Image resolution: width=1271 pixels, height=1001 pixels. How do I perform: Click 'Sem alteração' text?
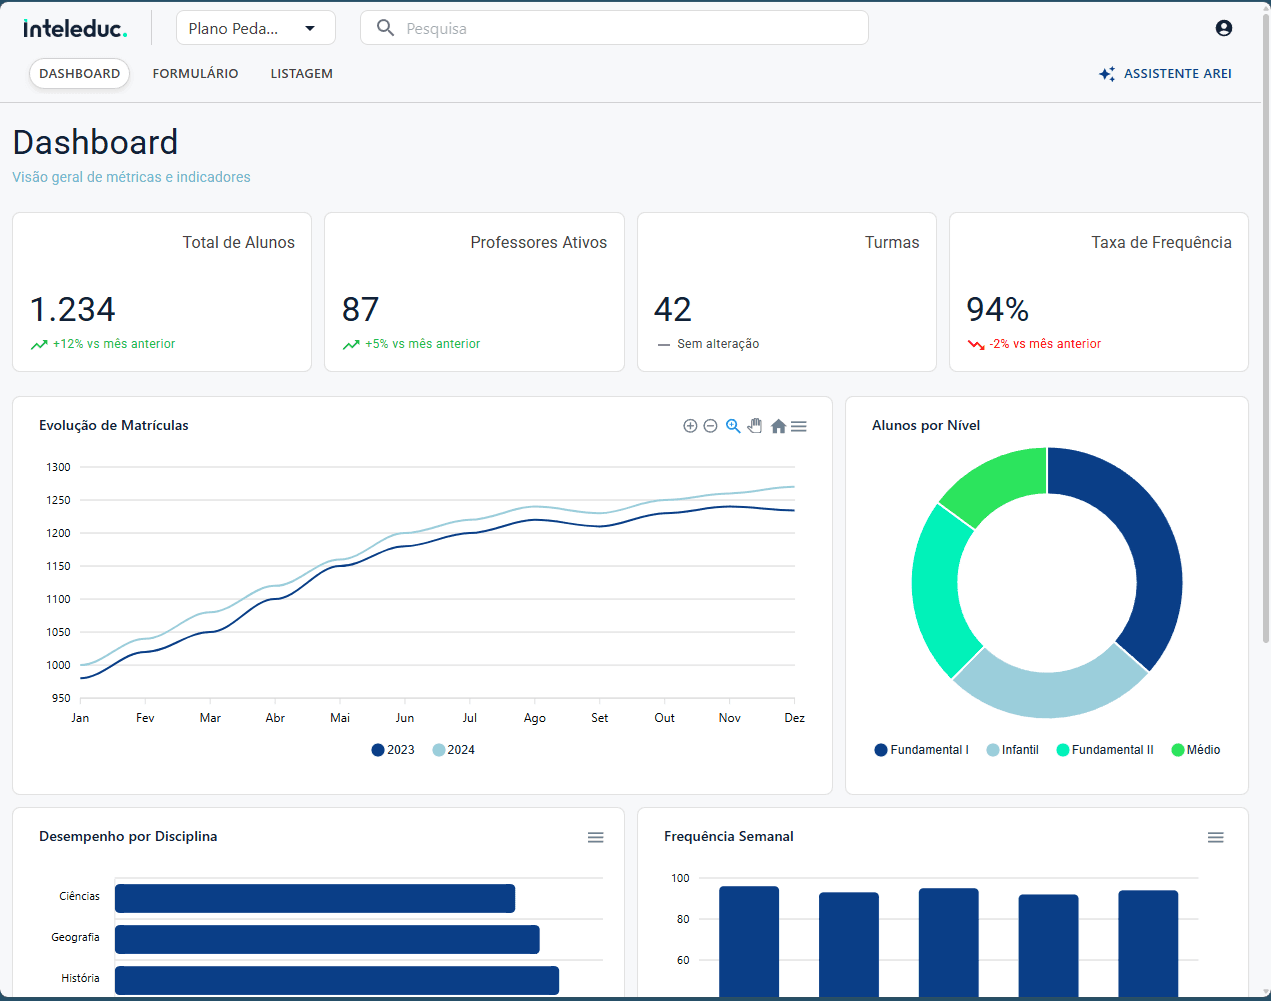click(x=718, y=344)
